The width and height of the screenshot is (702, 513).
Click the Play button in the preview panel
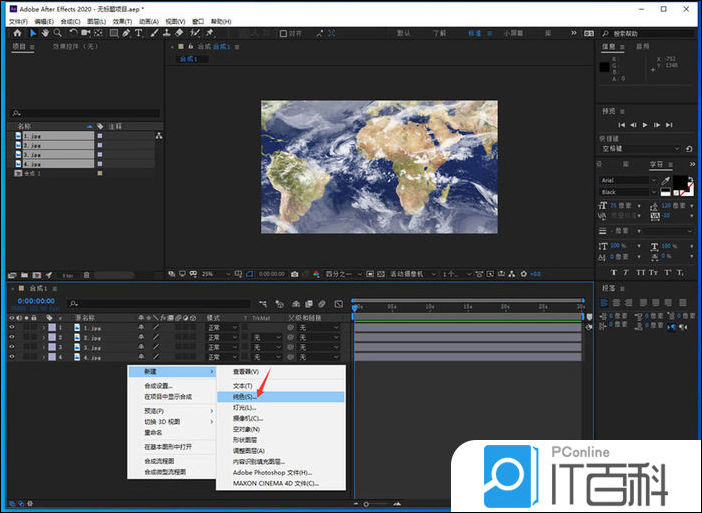coord(645,125)
